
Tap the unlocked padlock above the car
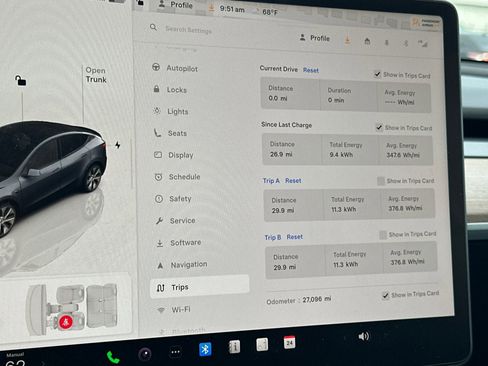[x=21, y=80]
